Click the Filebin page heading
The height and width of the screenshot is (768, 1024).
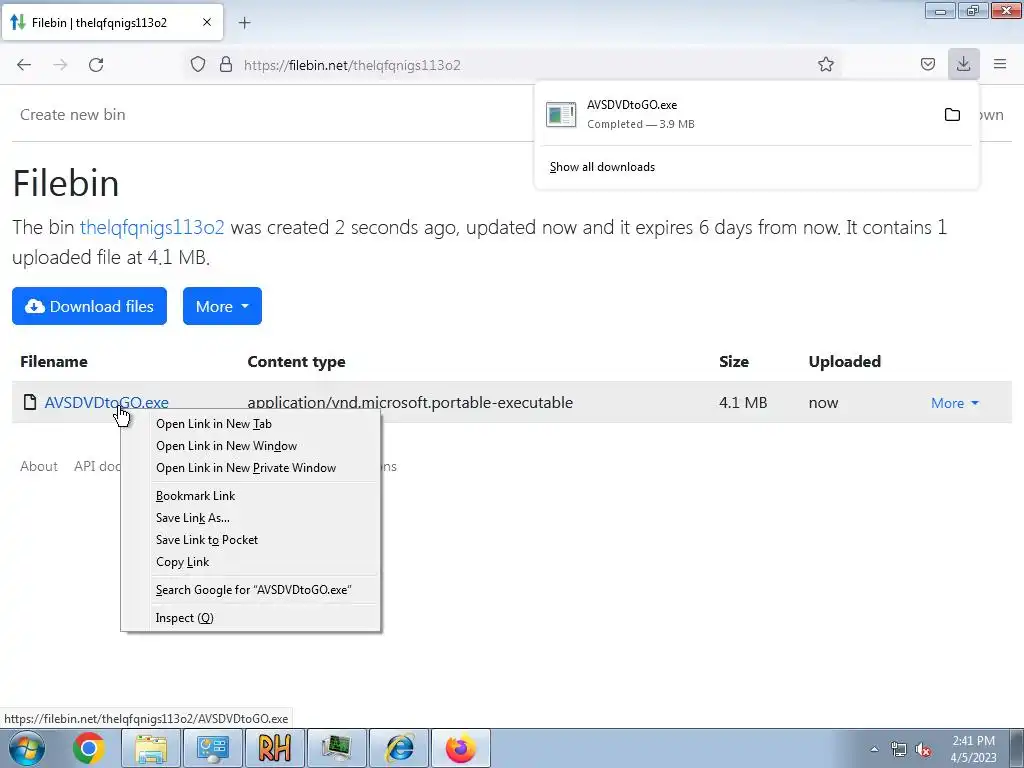click(66, 183)
